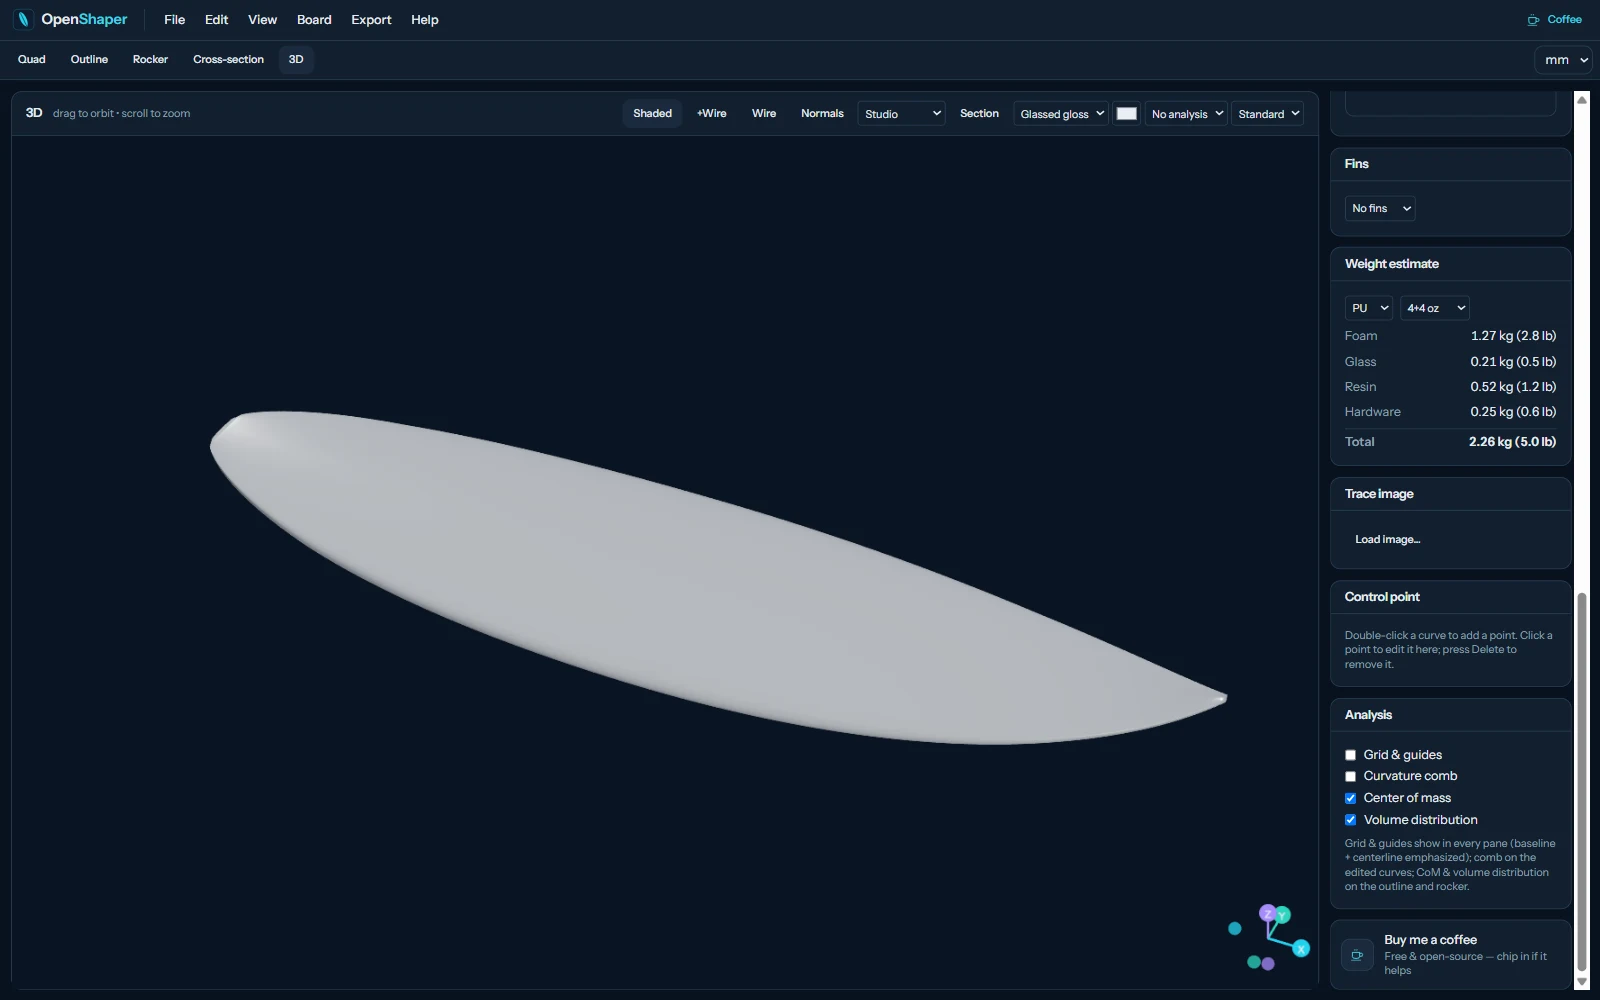Select +Wire render mode
This screenshot has height=1000, width=1600.
711,113
